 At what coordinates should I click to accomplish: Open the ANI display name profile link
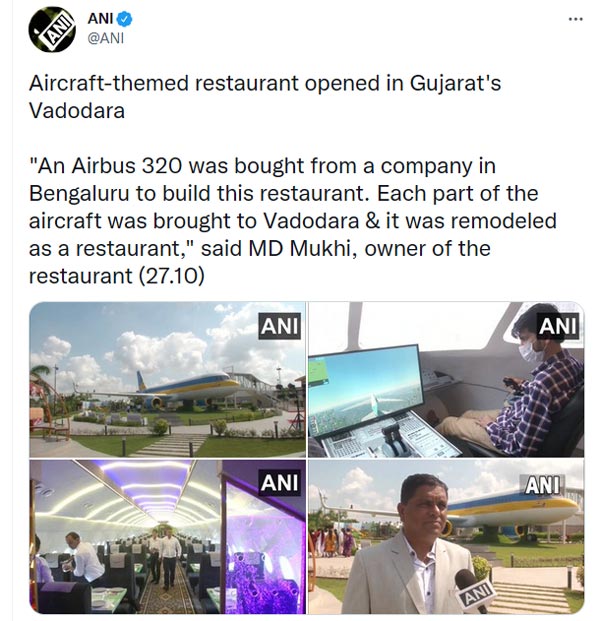[x=100, y=19]
